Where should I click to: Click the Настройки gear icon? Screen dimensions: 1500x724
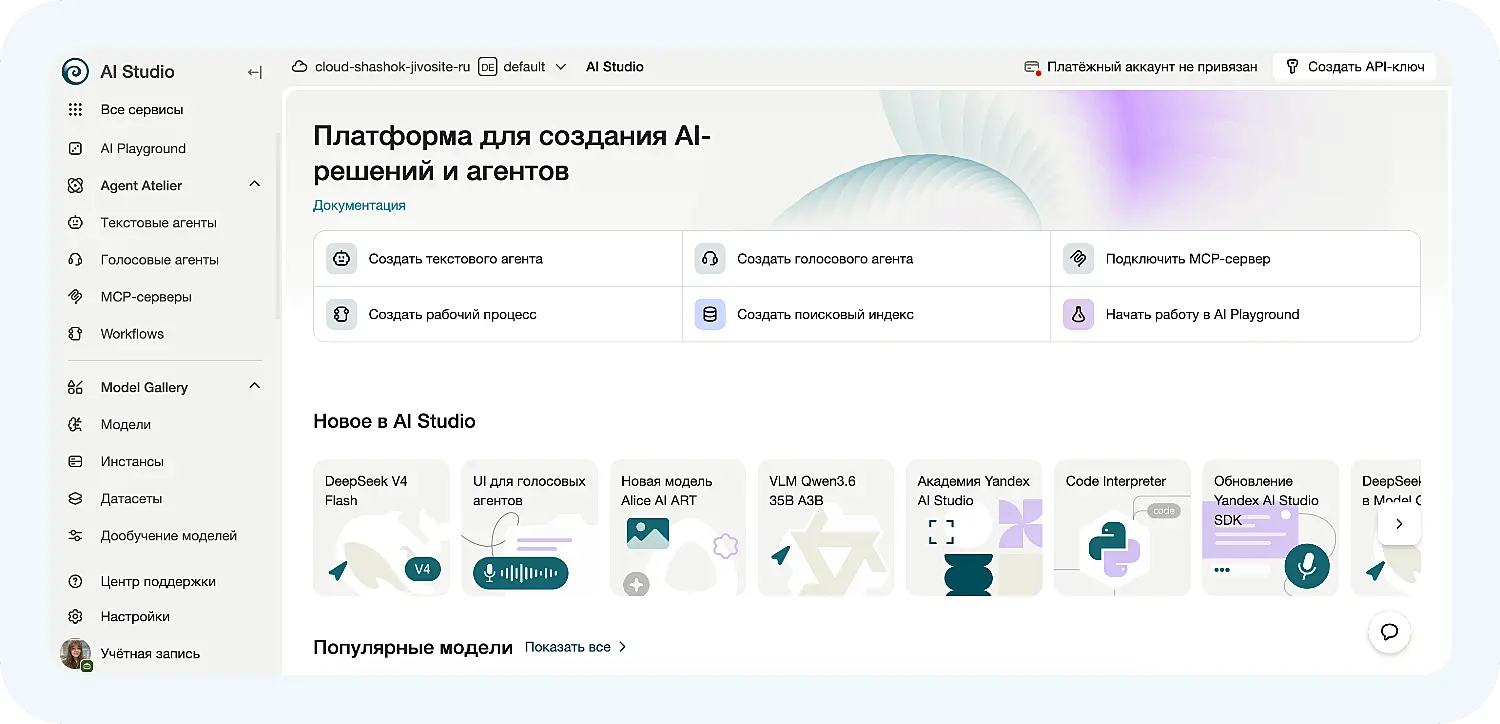pos(75,616)
